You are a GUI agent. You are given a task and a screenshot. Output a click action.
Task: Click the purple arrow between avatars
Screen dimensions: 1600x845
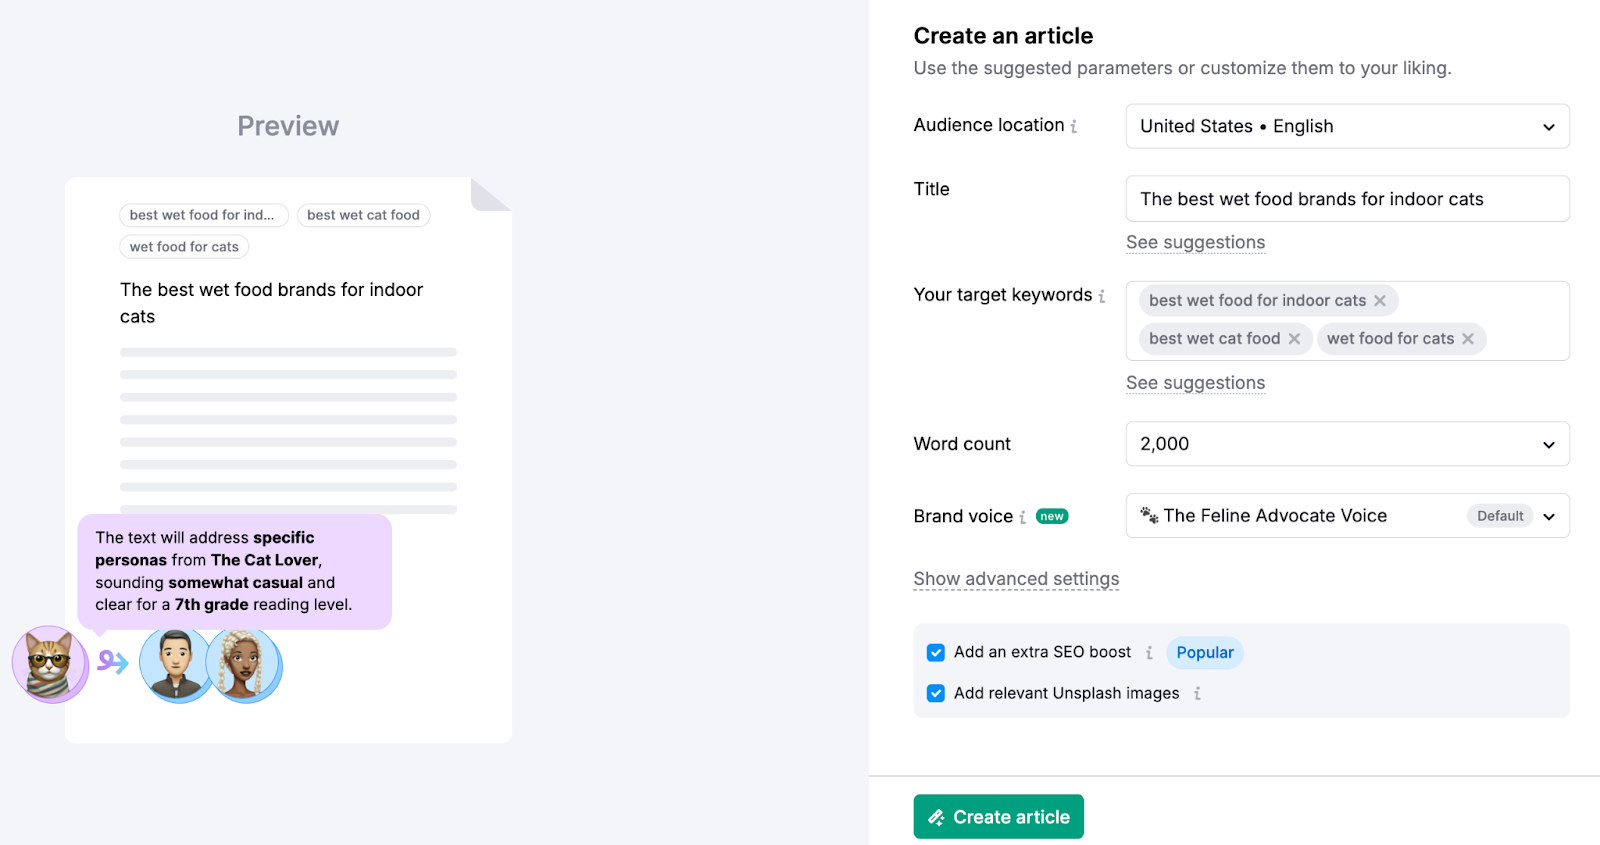[113, 661]
